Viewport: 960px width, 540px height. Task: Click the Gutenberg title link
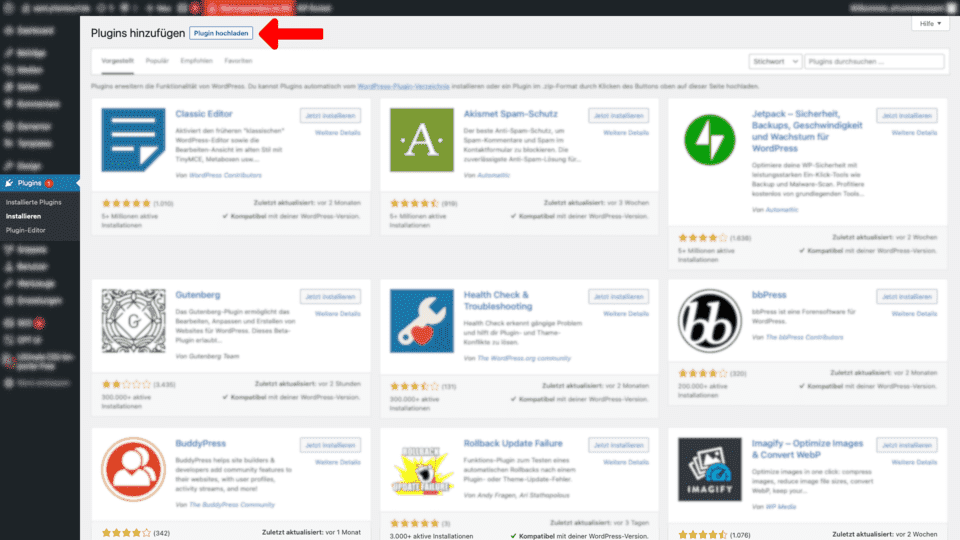coord(198,295)
